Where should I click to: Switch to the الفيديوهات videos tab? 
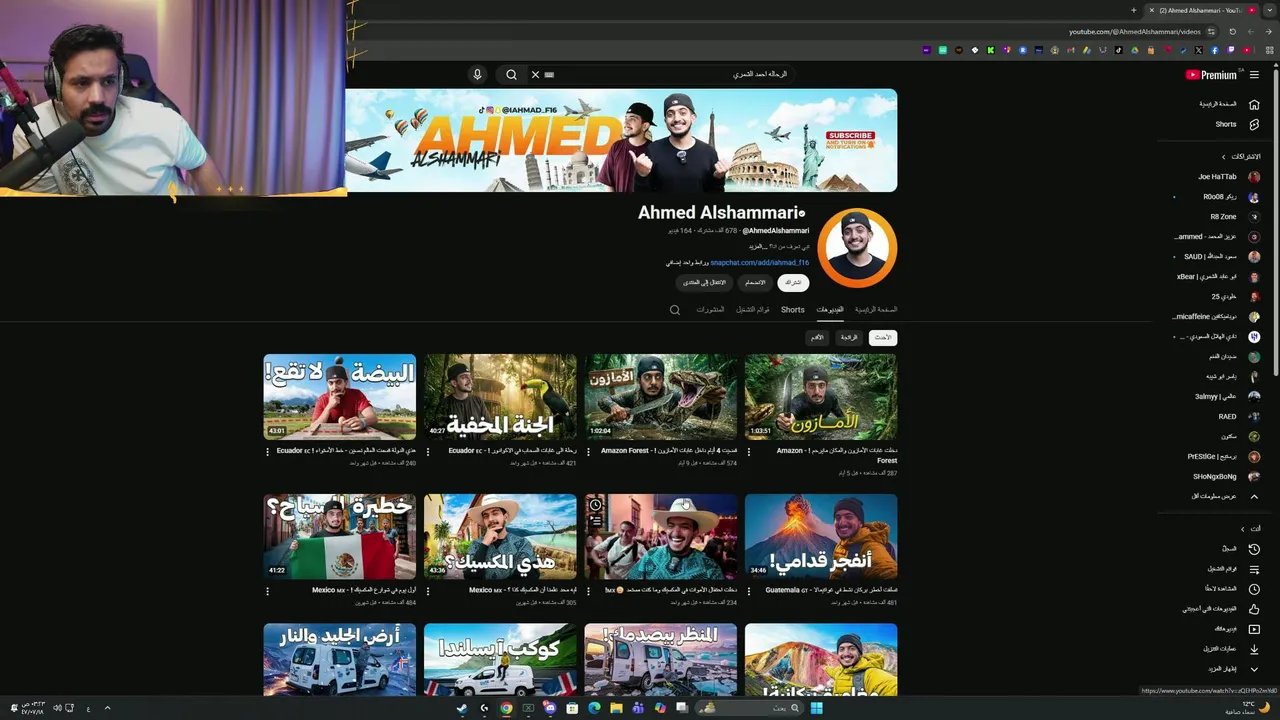[x=830, y=310]
